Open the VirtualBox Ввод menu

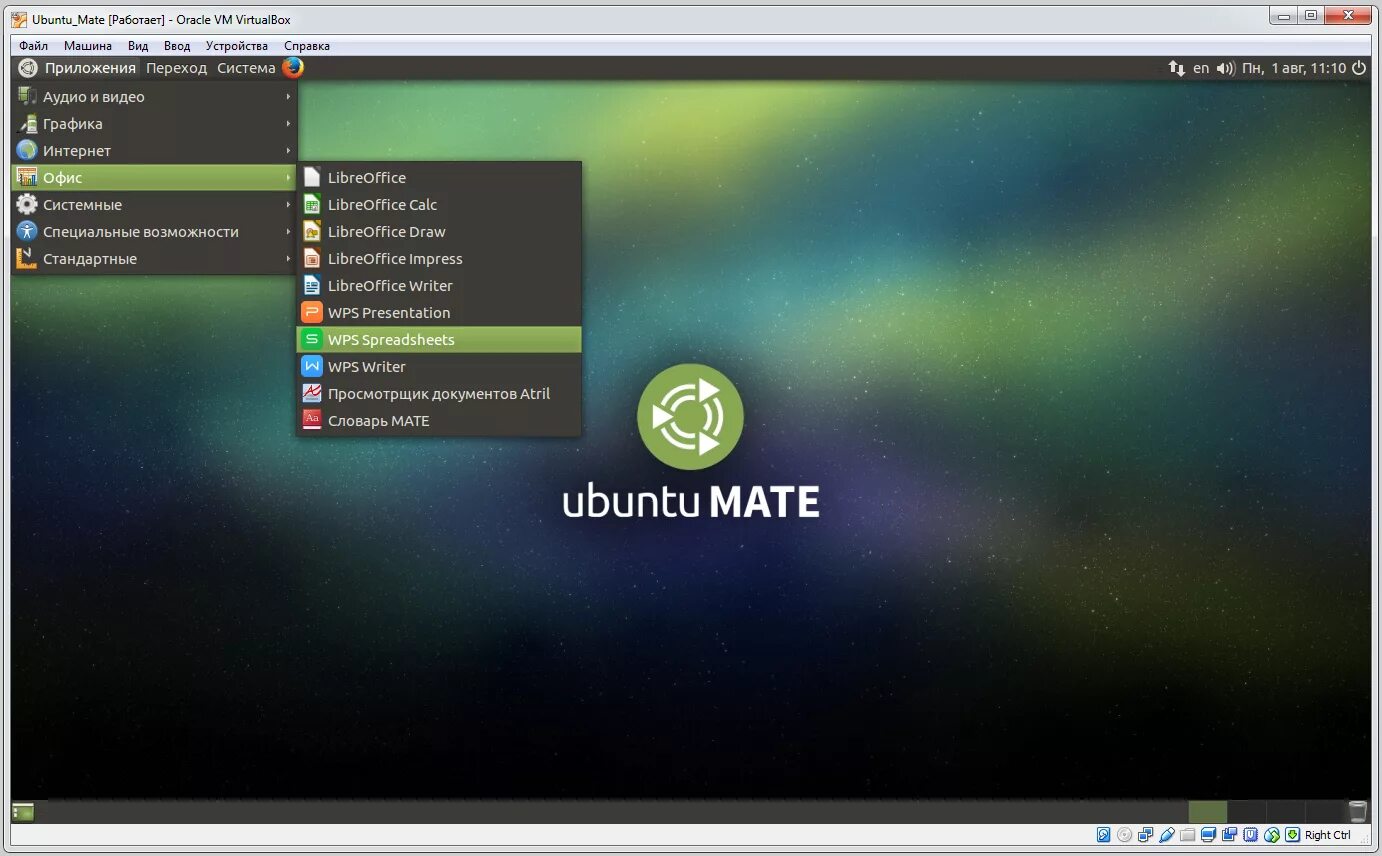click(x=177, y=46)
